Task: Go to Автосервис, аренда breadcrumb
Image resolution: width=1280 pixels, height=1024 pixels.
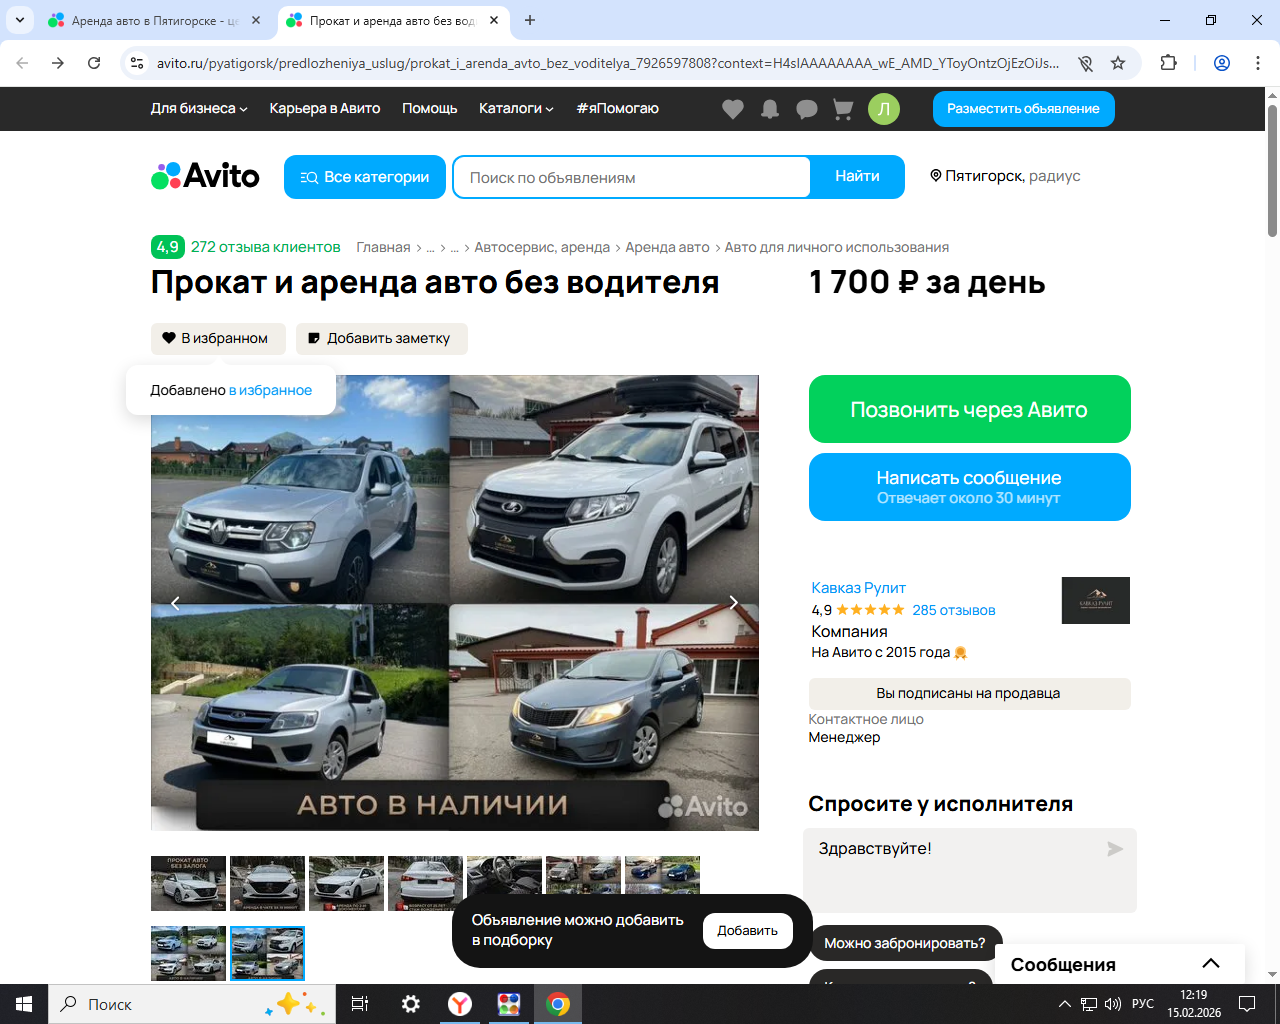Action: point(542,248)
